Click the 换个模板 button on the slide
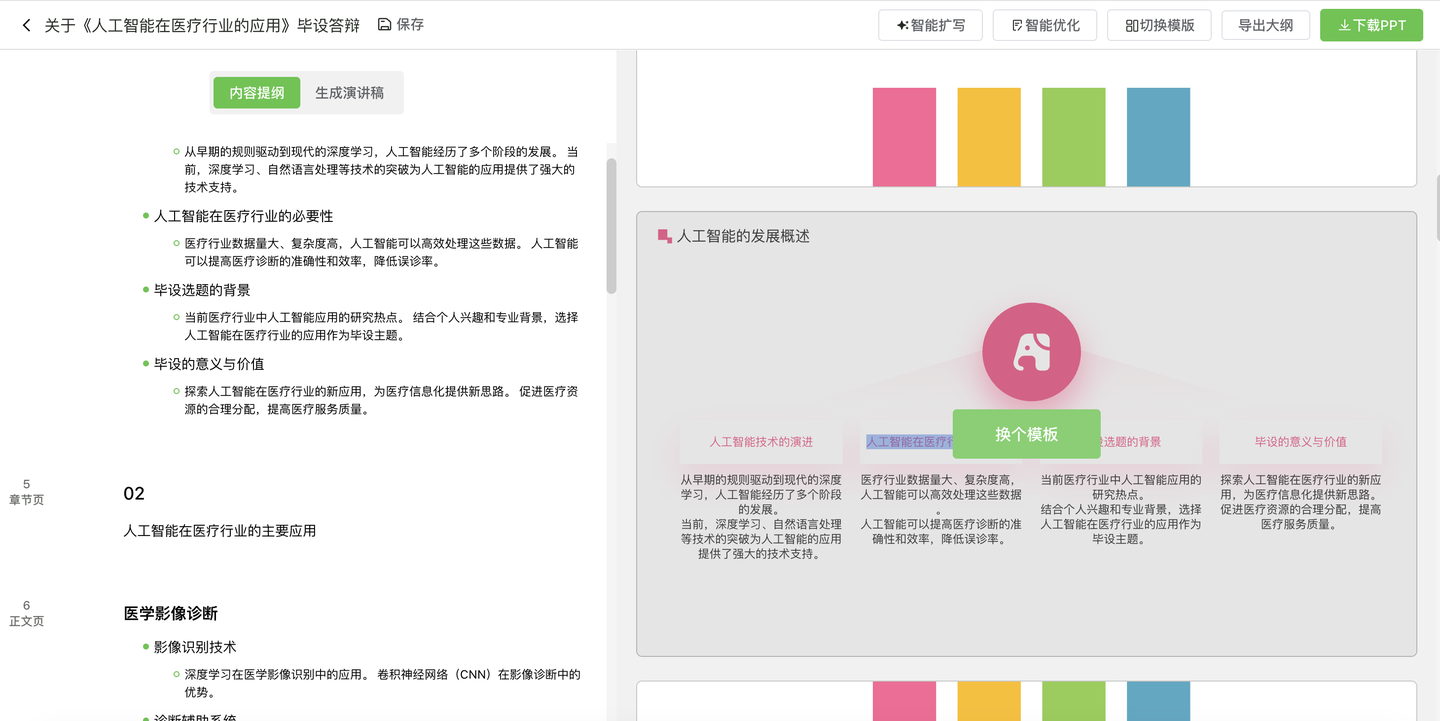This screenshot has width=1440, height=721. (x=1027, y=434)
